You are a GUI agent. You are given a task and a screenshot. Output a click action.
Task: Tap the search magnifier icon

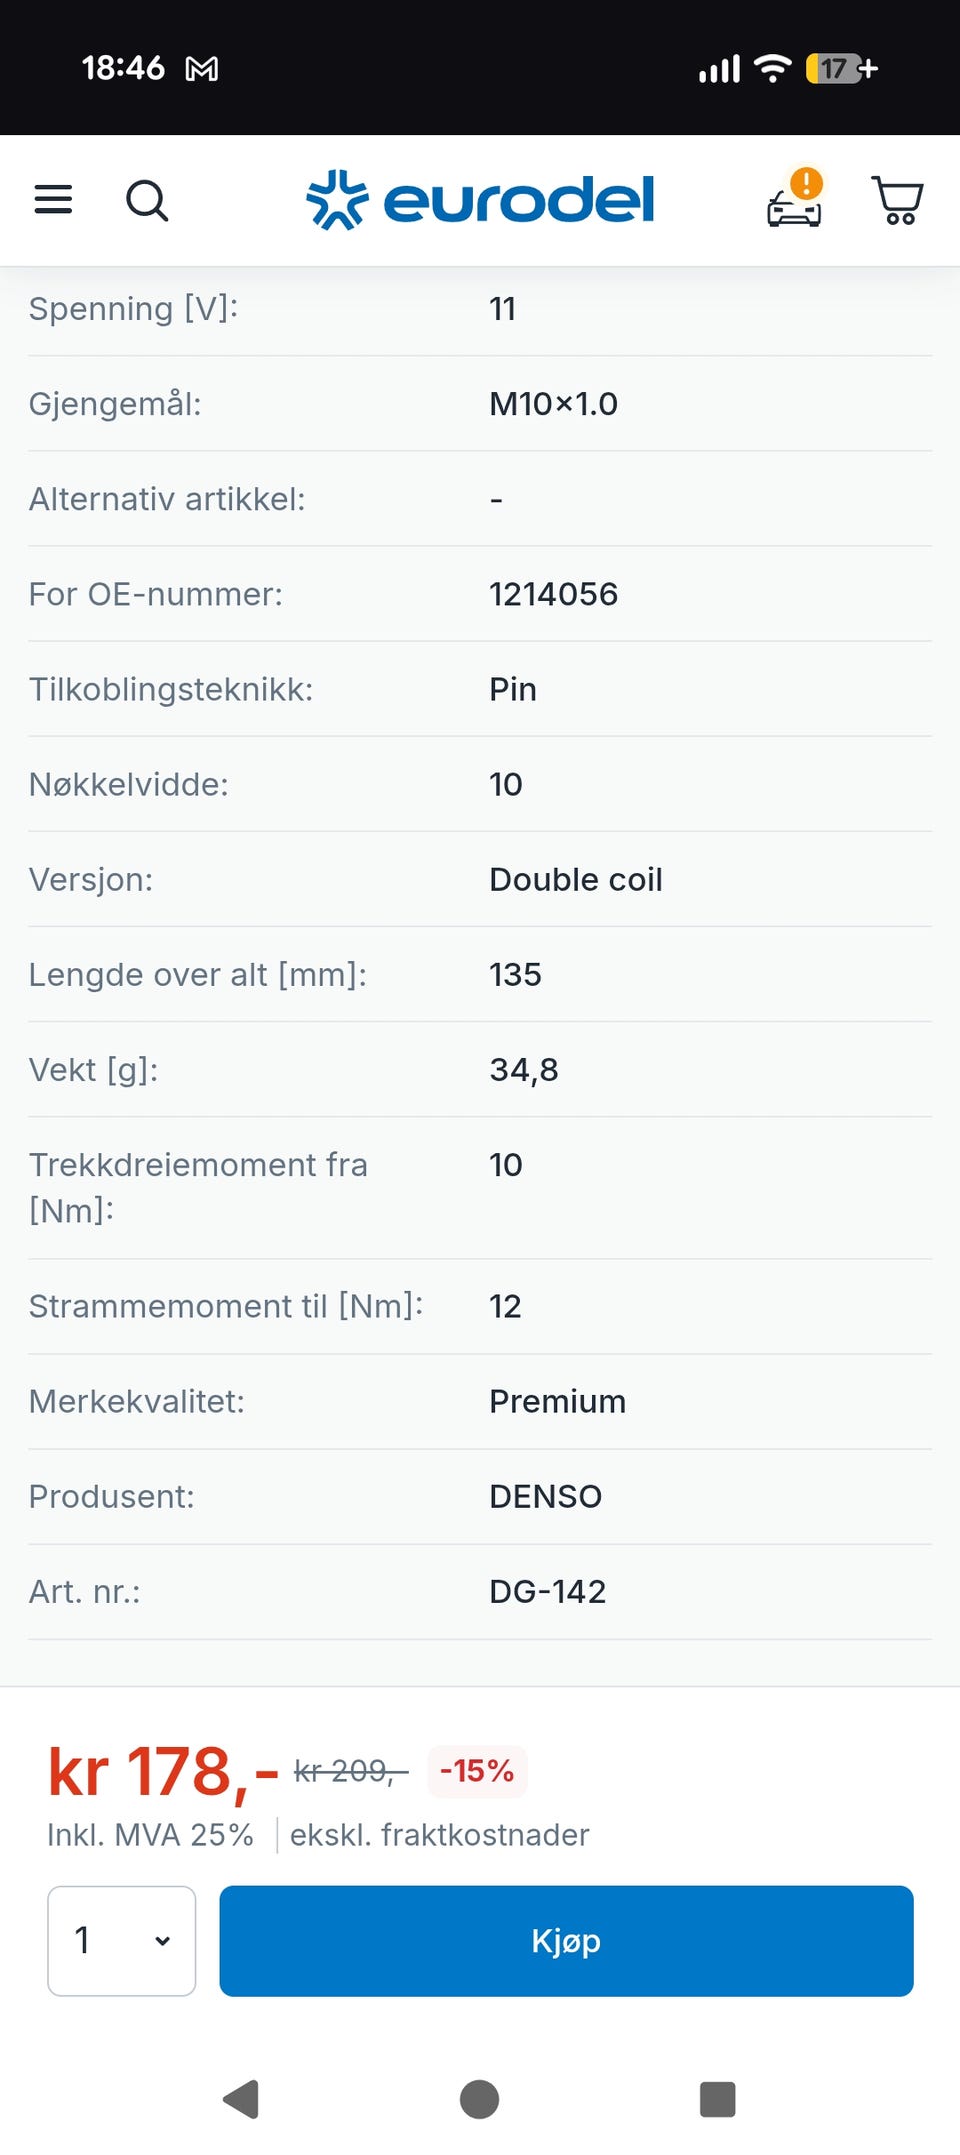tap(147, 200)
